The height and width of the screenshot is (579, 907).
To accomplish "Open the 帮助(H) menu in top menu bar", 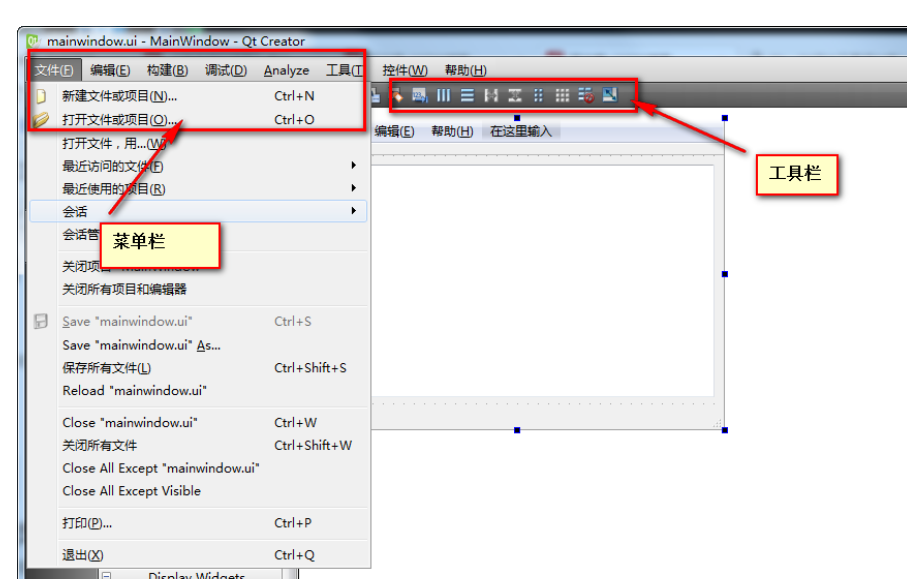I will (x=465, y=71).
